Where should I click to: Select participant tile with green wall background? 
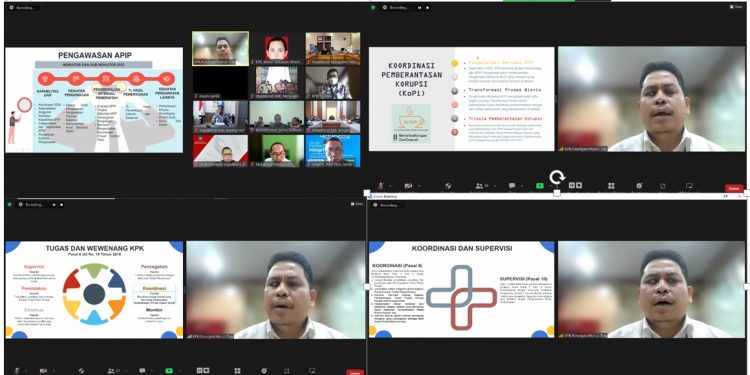point(277,151)
